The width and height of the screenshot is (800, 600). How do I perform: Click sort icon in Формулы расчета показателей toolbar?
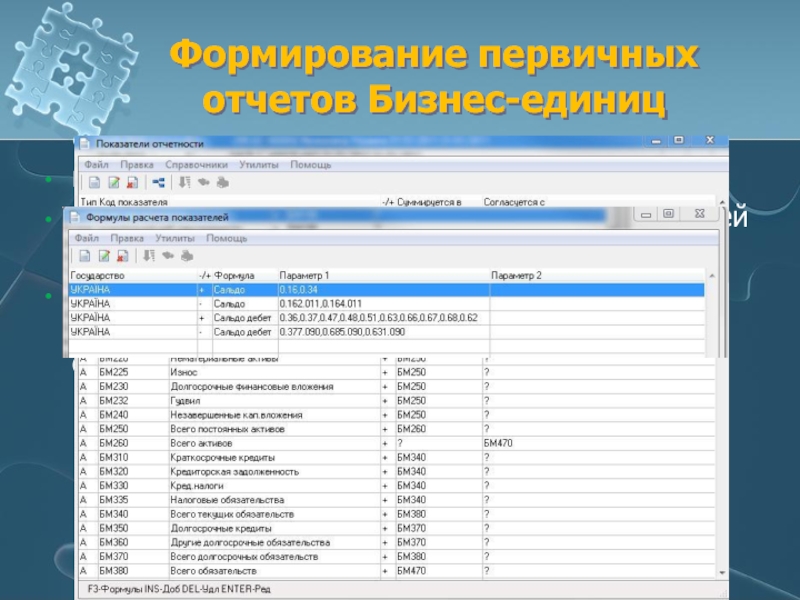point(148,256)
